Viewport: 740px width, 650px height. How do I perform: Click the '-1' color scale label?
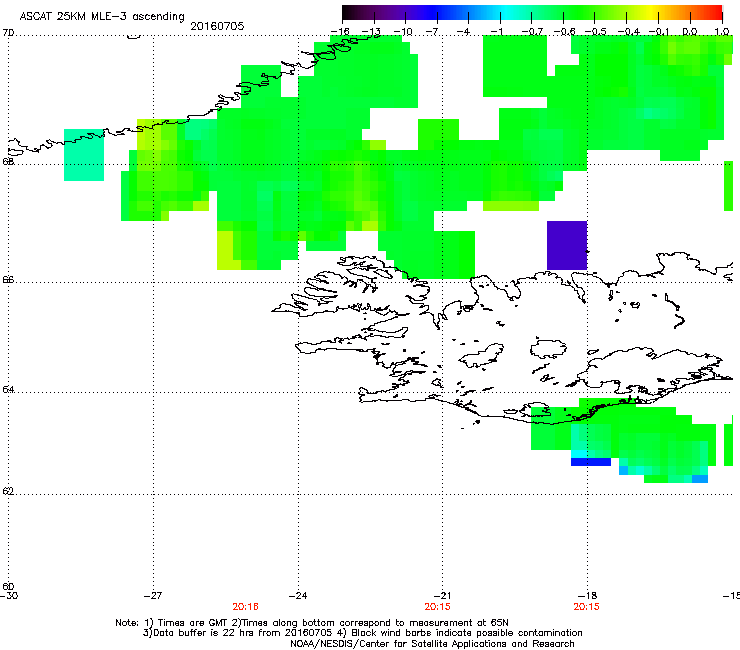(x=496, y=32)
